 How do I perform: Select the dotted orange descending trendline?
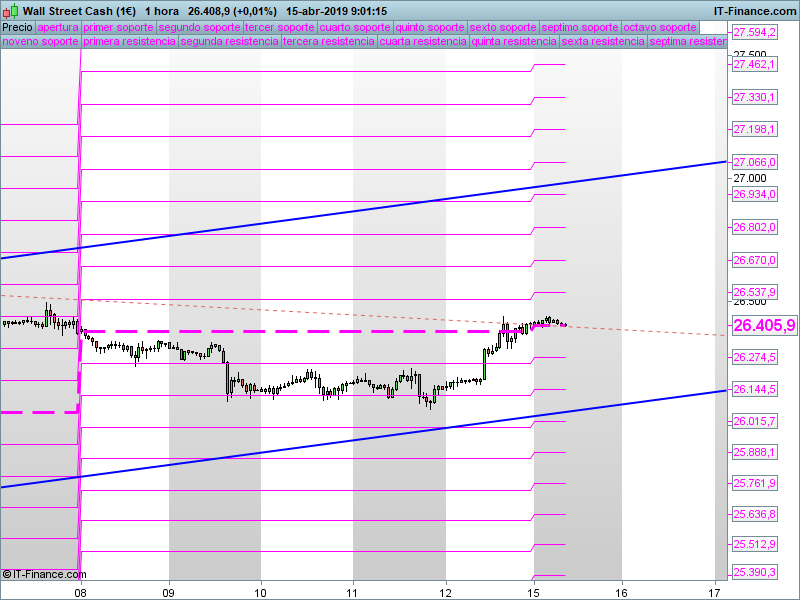[363, 315]
